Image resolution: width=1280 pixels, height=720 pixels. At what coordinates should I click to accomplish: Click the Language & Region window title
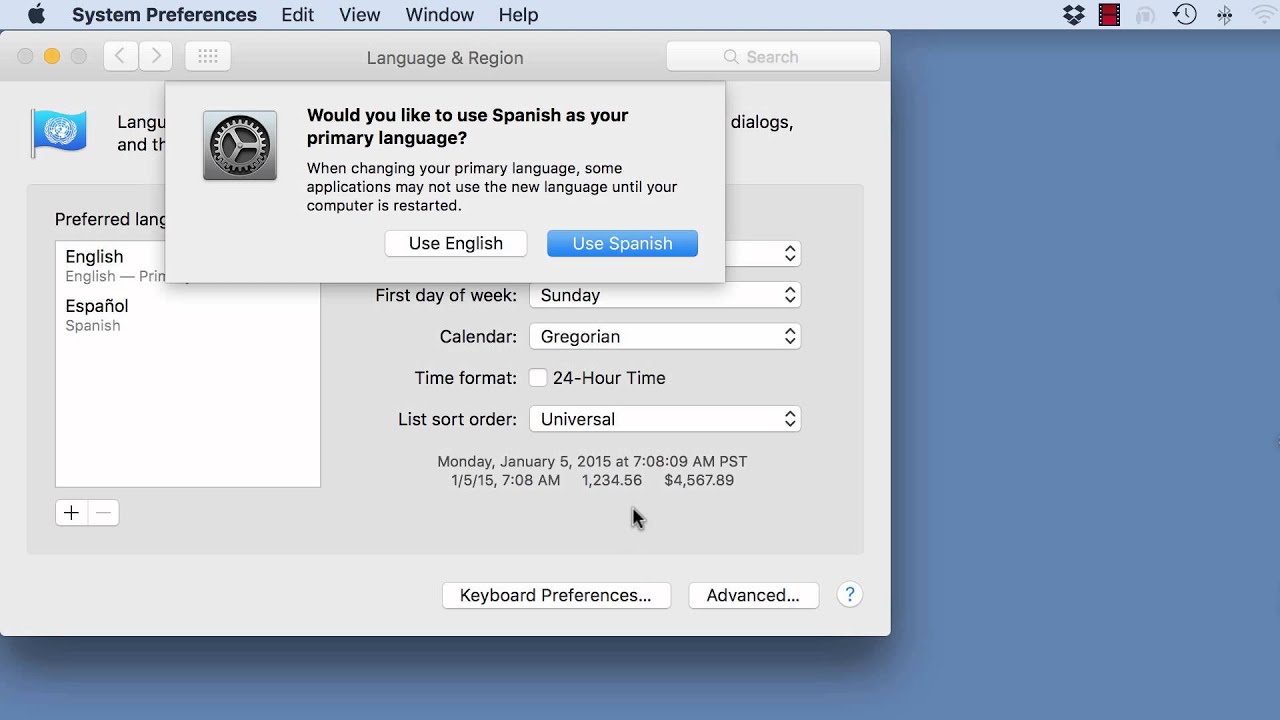[445, 58]
